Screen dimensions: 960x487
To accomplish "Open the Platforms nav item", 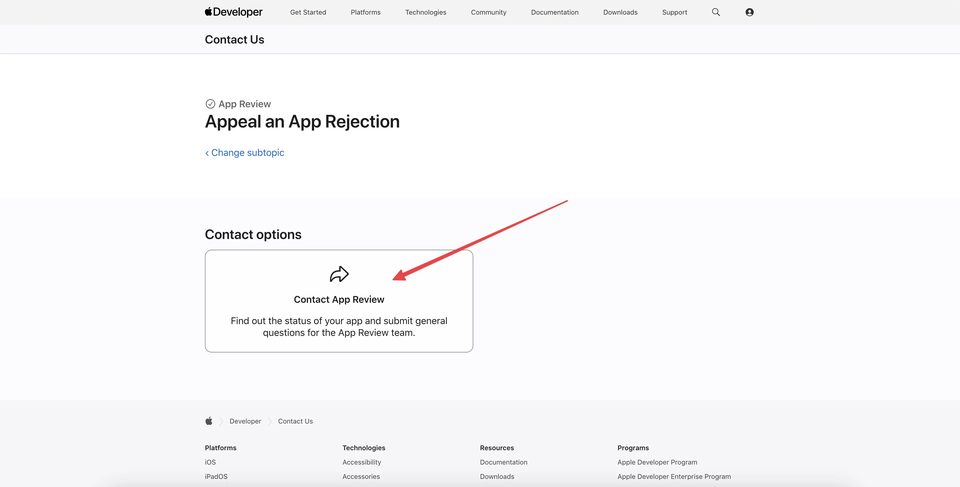I will (366, 12).
